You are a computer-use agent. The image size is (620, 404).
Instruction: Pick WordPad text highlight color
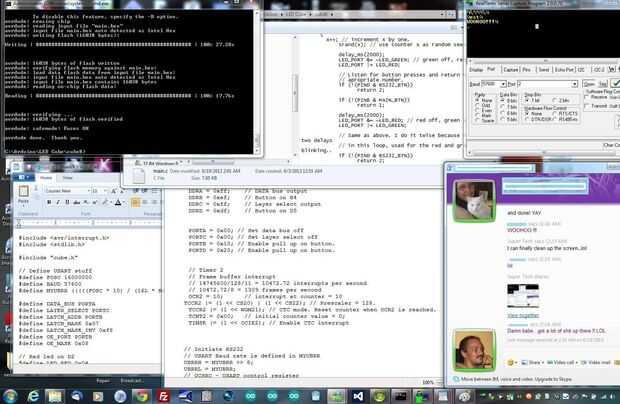105,202
